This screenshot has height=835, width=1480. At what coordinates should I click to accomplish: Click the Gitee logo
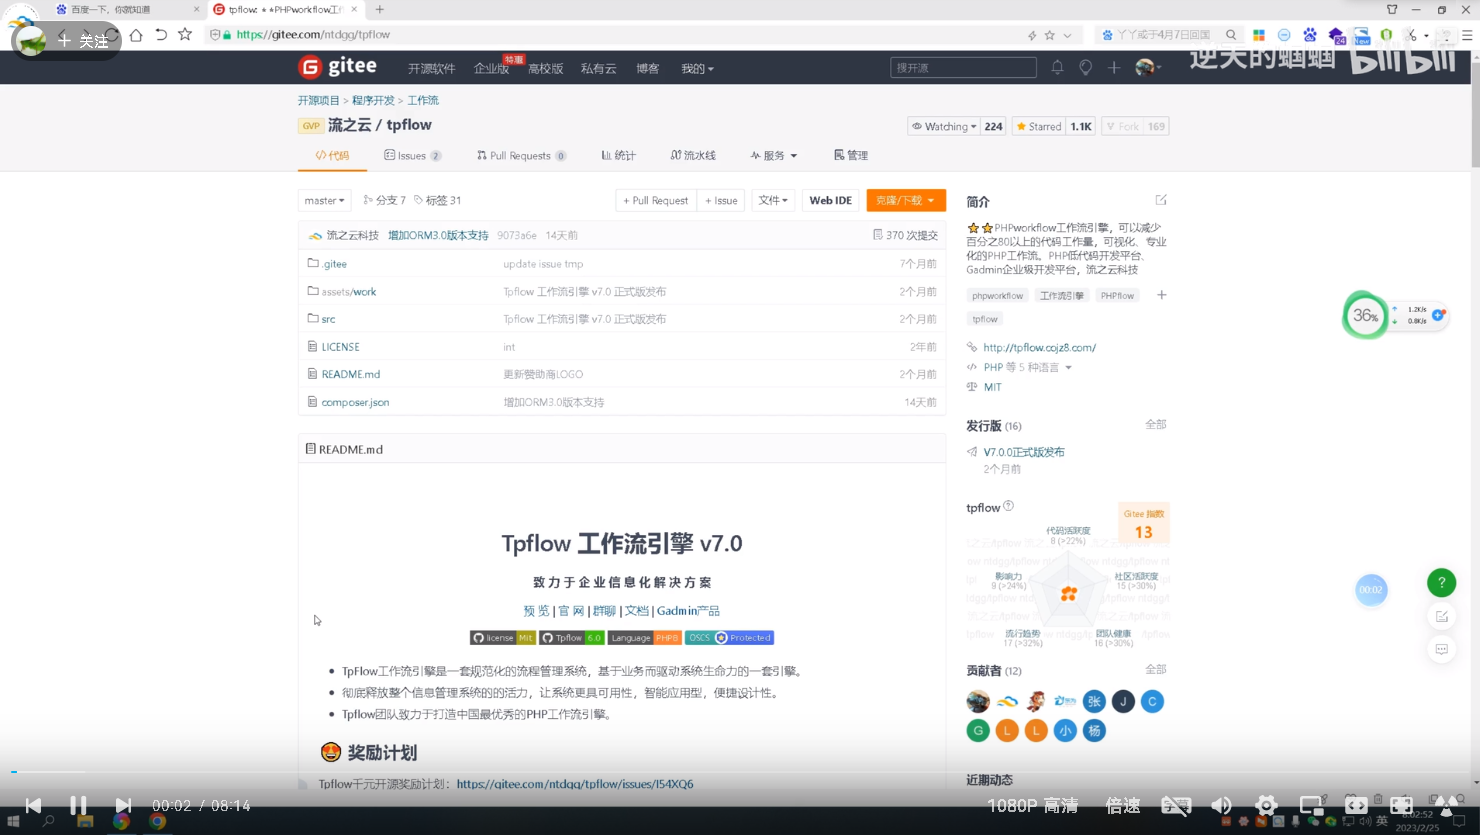click(x=338, y=67)
